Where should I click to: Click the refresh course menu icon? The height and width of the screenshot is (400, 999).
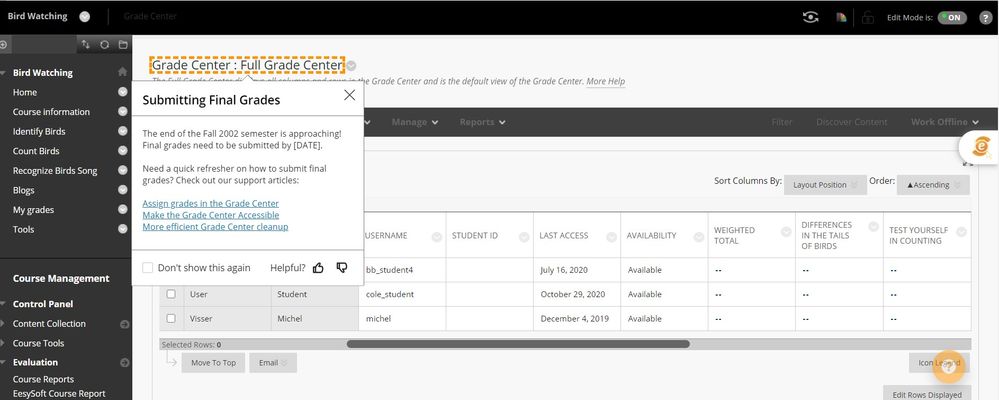[104, 45]
